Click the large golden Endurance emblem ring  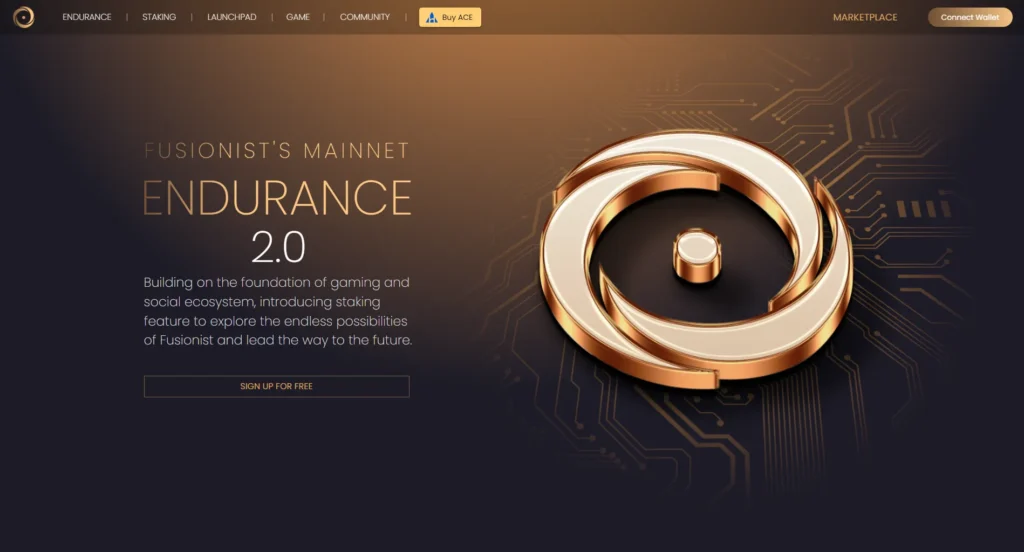tap(696, 259)
